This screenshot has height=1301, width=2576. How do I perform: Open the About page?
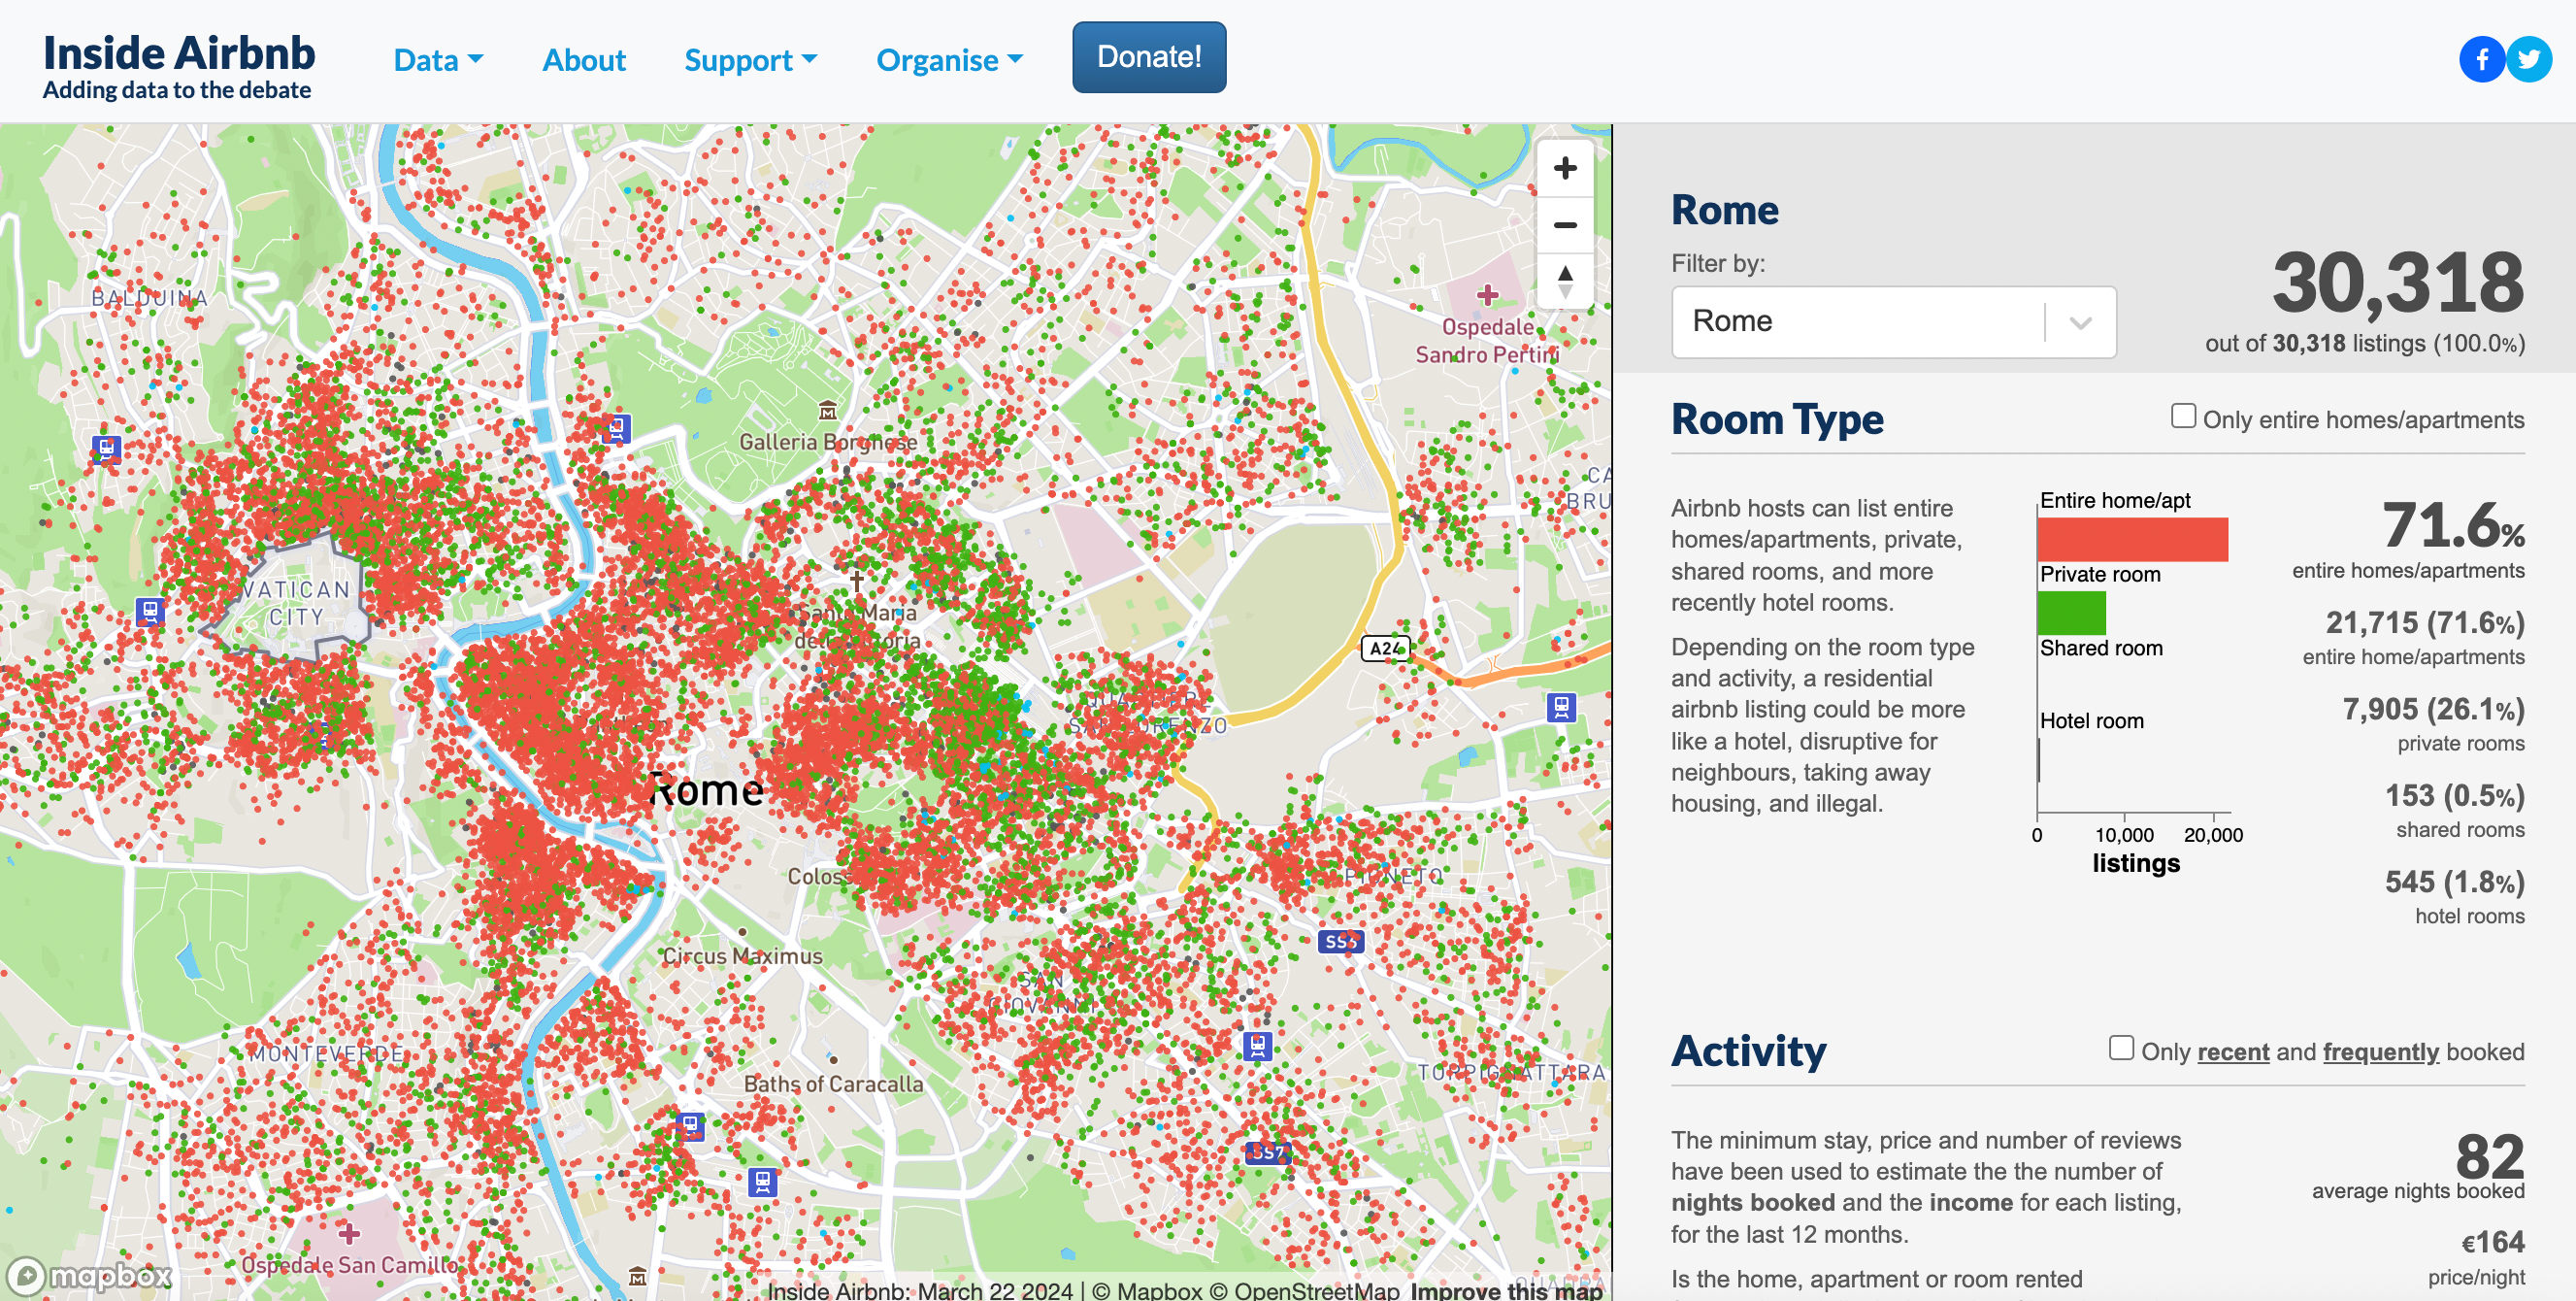tap(584, 60)
